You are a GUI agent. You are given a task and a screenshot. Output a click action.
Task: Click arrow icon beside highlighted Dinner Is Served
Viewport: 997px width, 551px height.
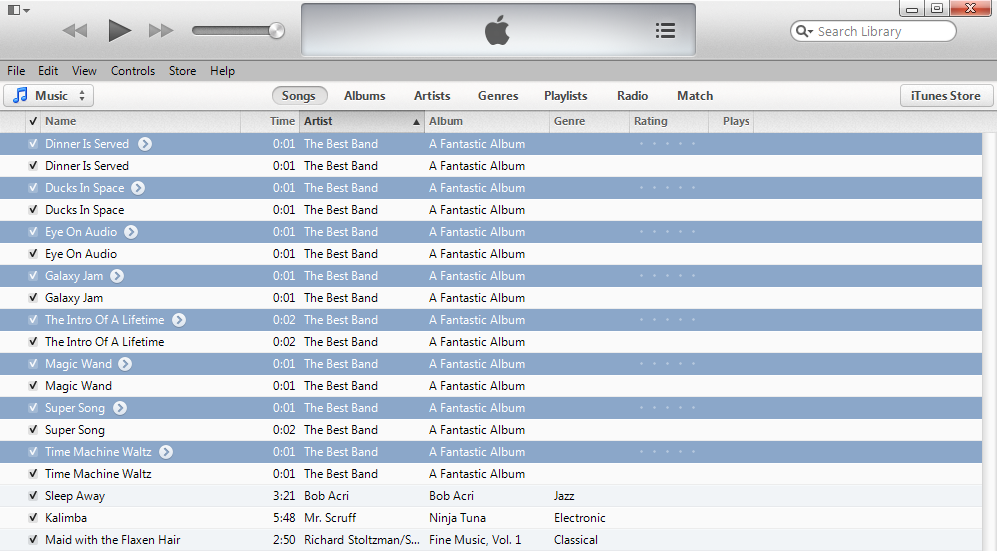pos(145,144)
